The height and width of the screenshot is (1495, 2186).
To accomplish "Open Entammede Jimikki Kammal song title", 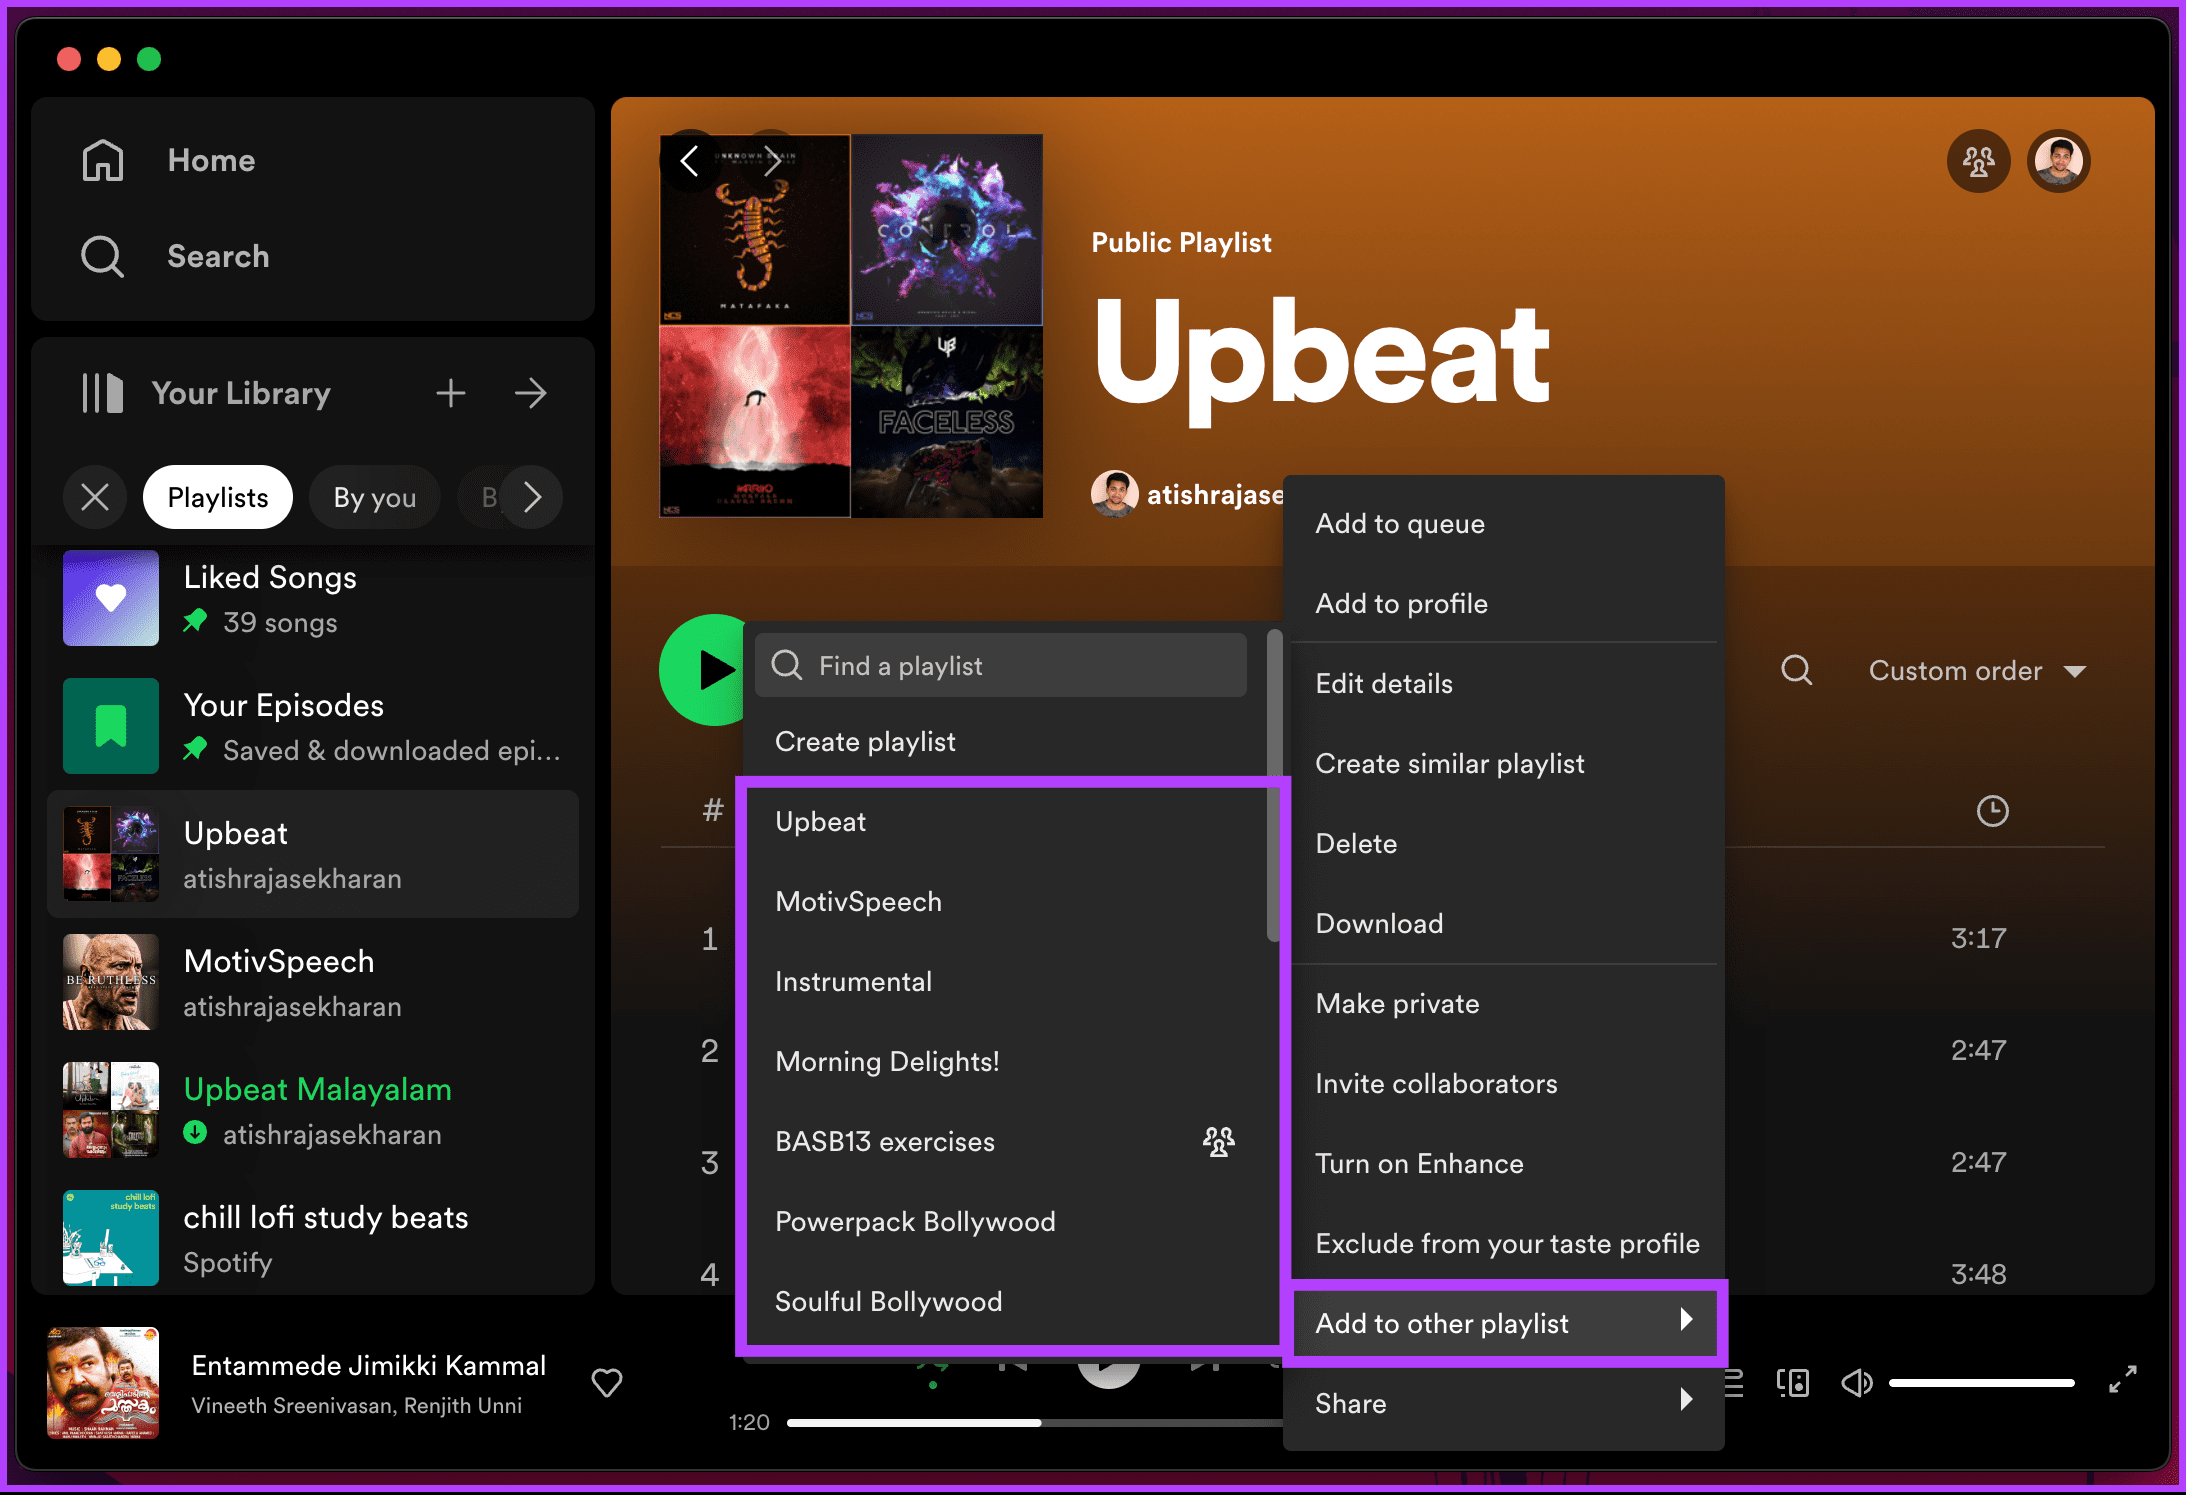I will (369, 1366).
